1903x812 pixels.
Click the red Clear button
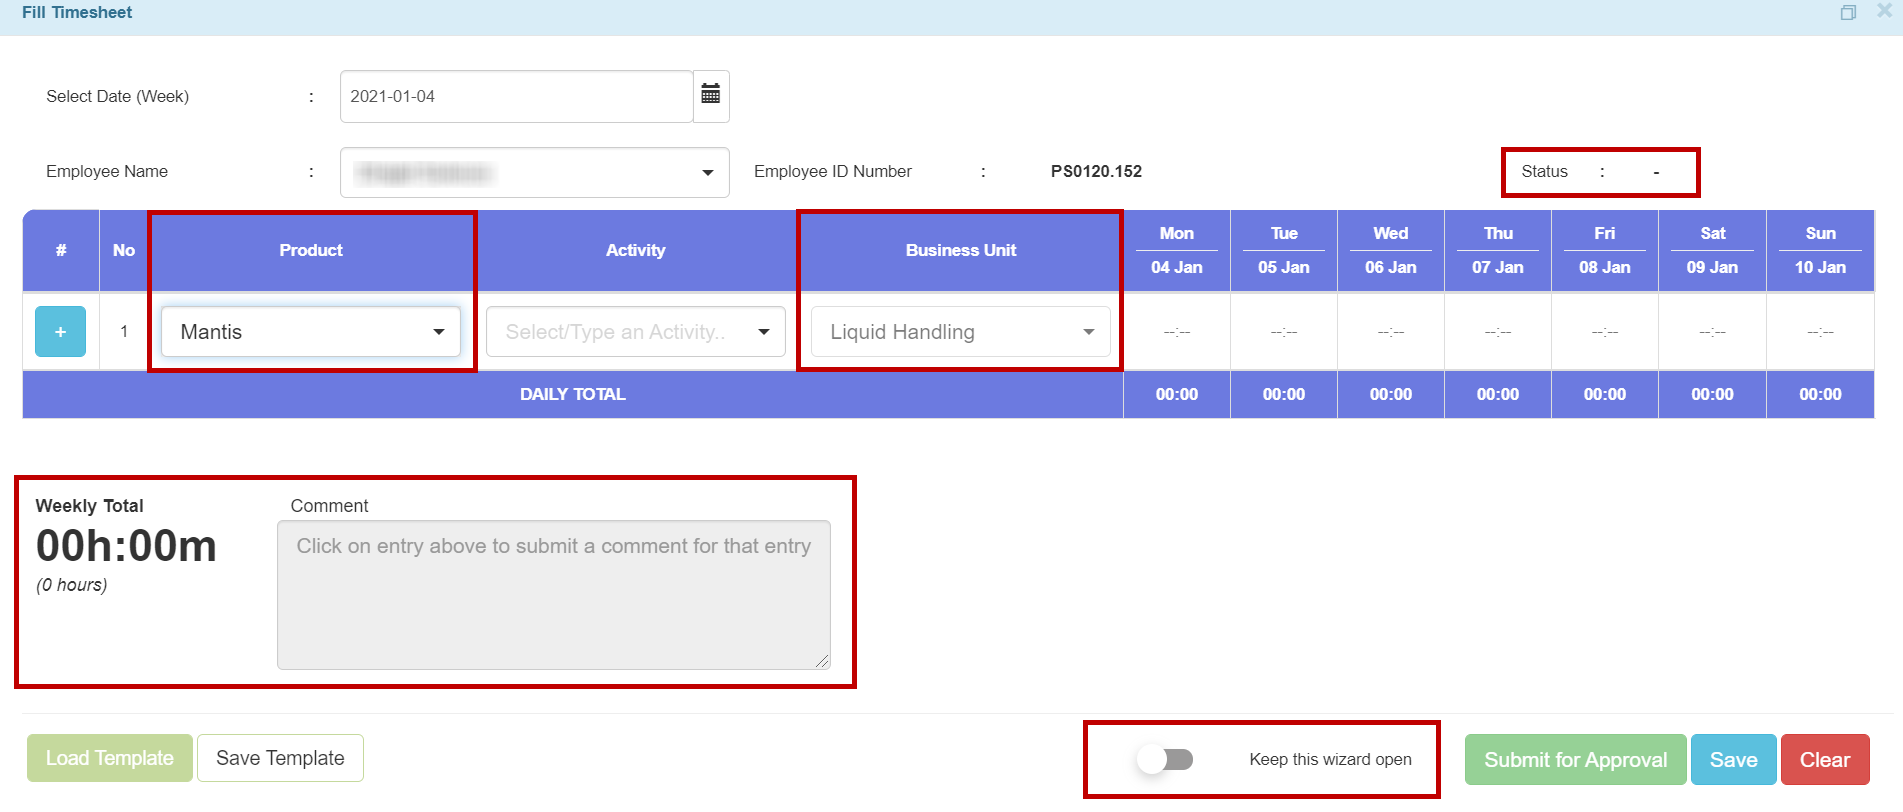(x=1824, y=760)
